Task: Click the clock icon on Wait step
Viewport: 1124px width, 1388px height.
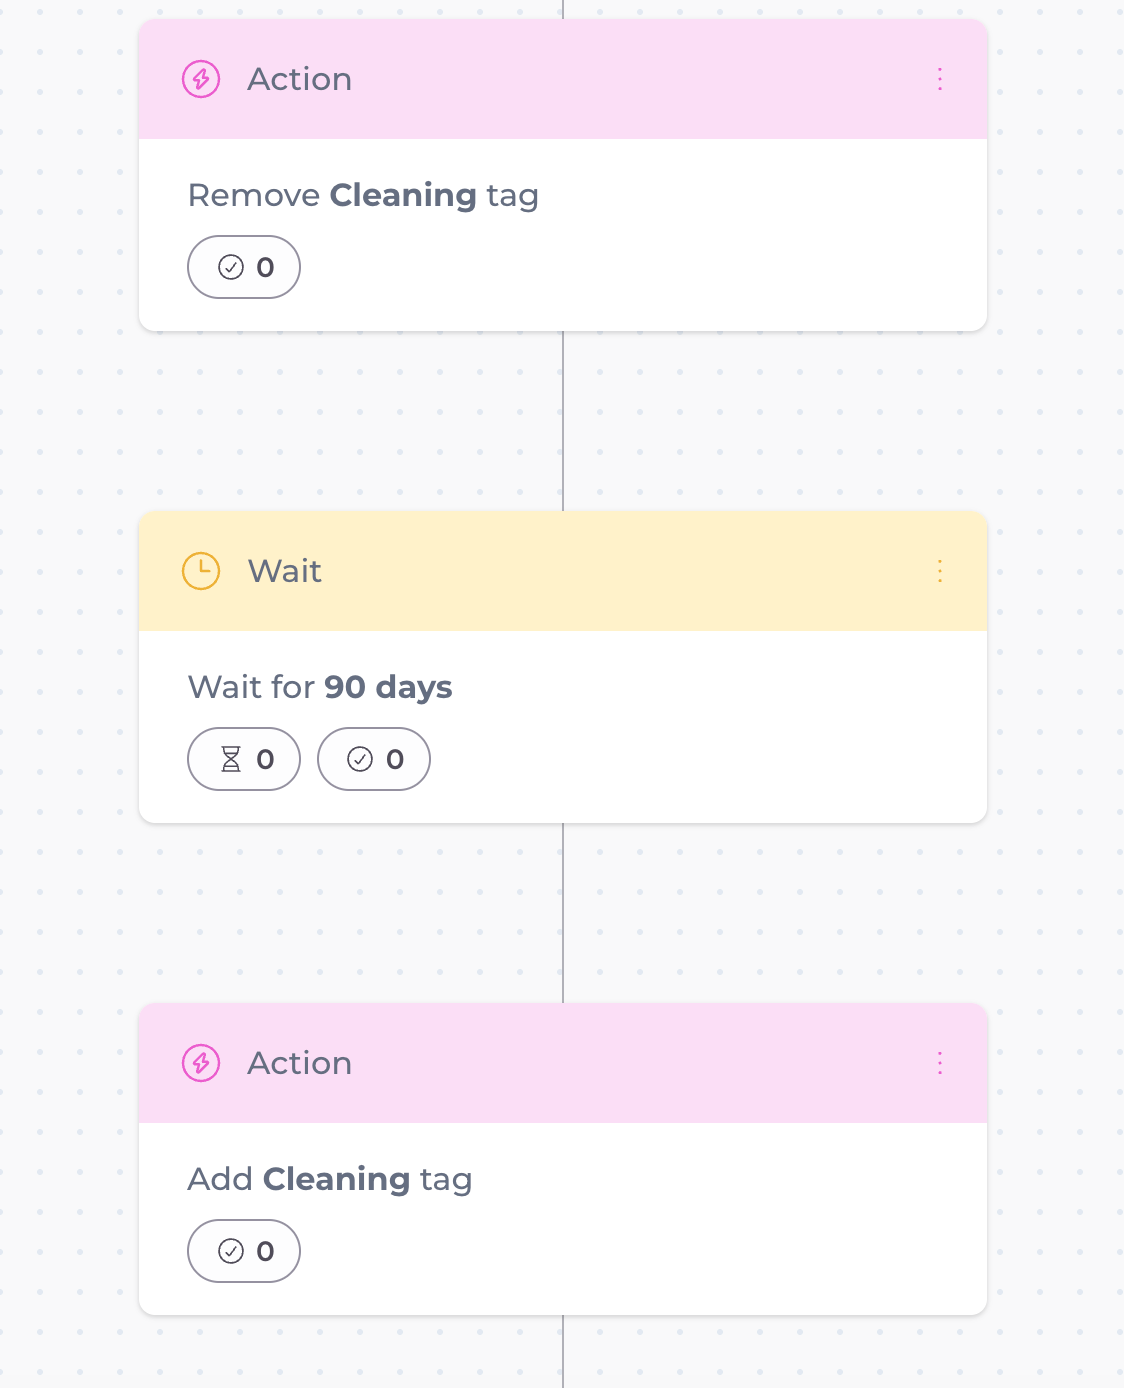Action: (201, 571)
